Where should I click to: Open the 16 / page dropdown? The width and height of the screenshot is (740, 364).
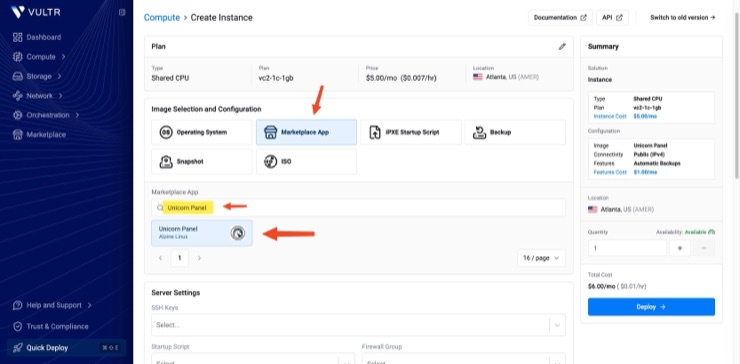pyautogui.click(x=541, y=258)
